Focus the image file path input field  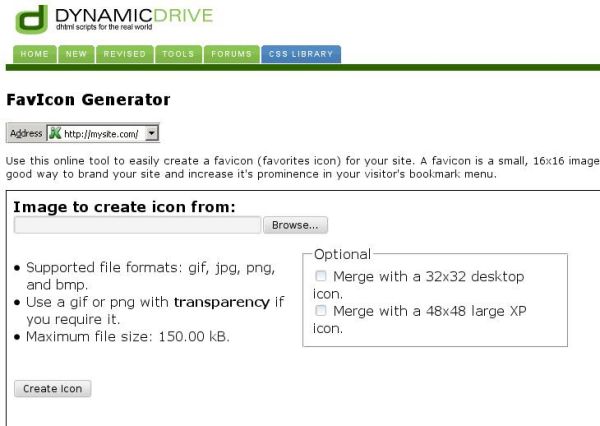(137, 225)
